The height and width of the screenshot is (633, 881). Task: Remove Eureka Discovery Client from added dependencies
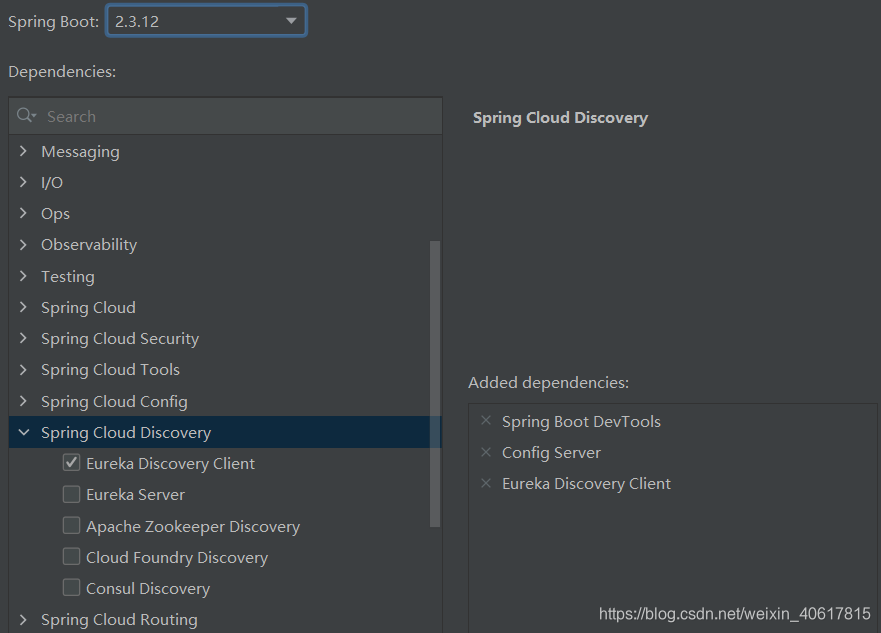(486, 483)
